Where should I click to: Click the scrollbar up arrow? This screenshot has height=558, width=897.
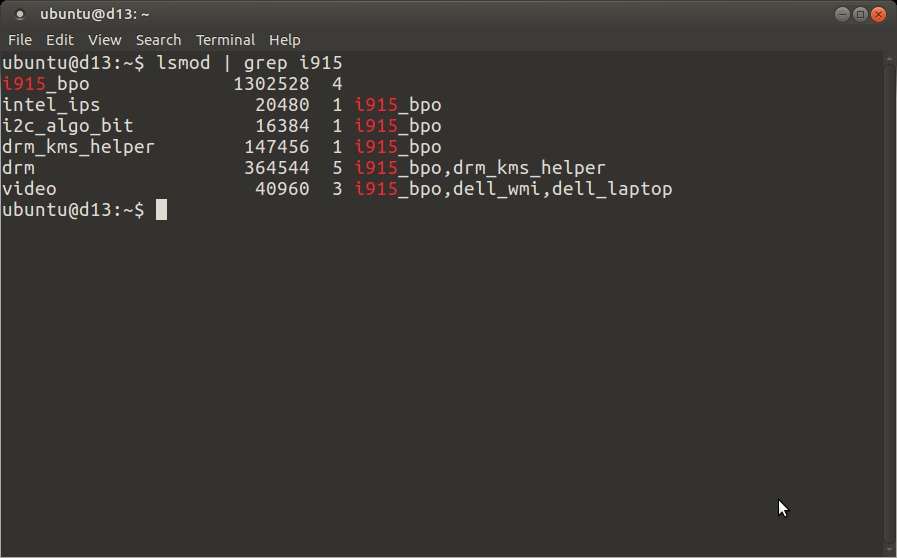pos(889,58)
